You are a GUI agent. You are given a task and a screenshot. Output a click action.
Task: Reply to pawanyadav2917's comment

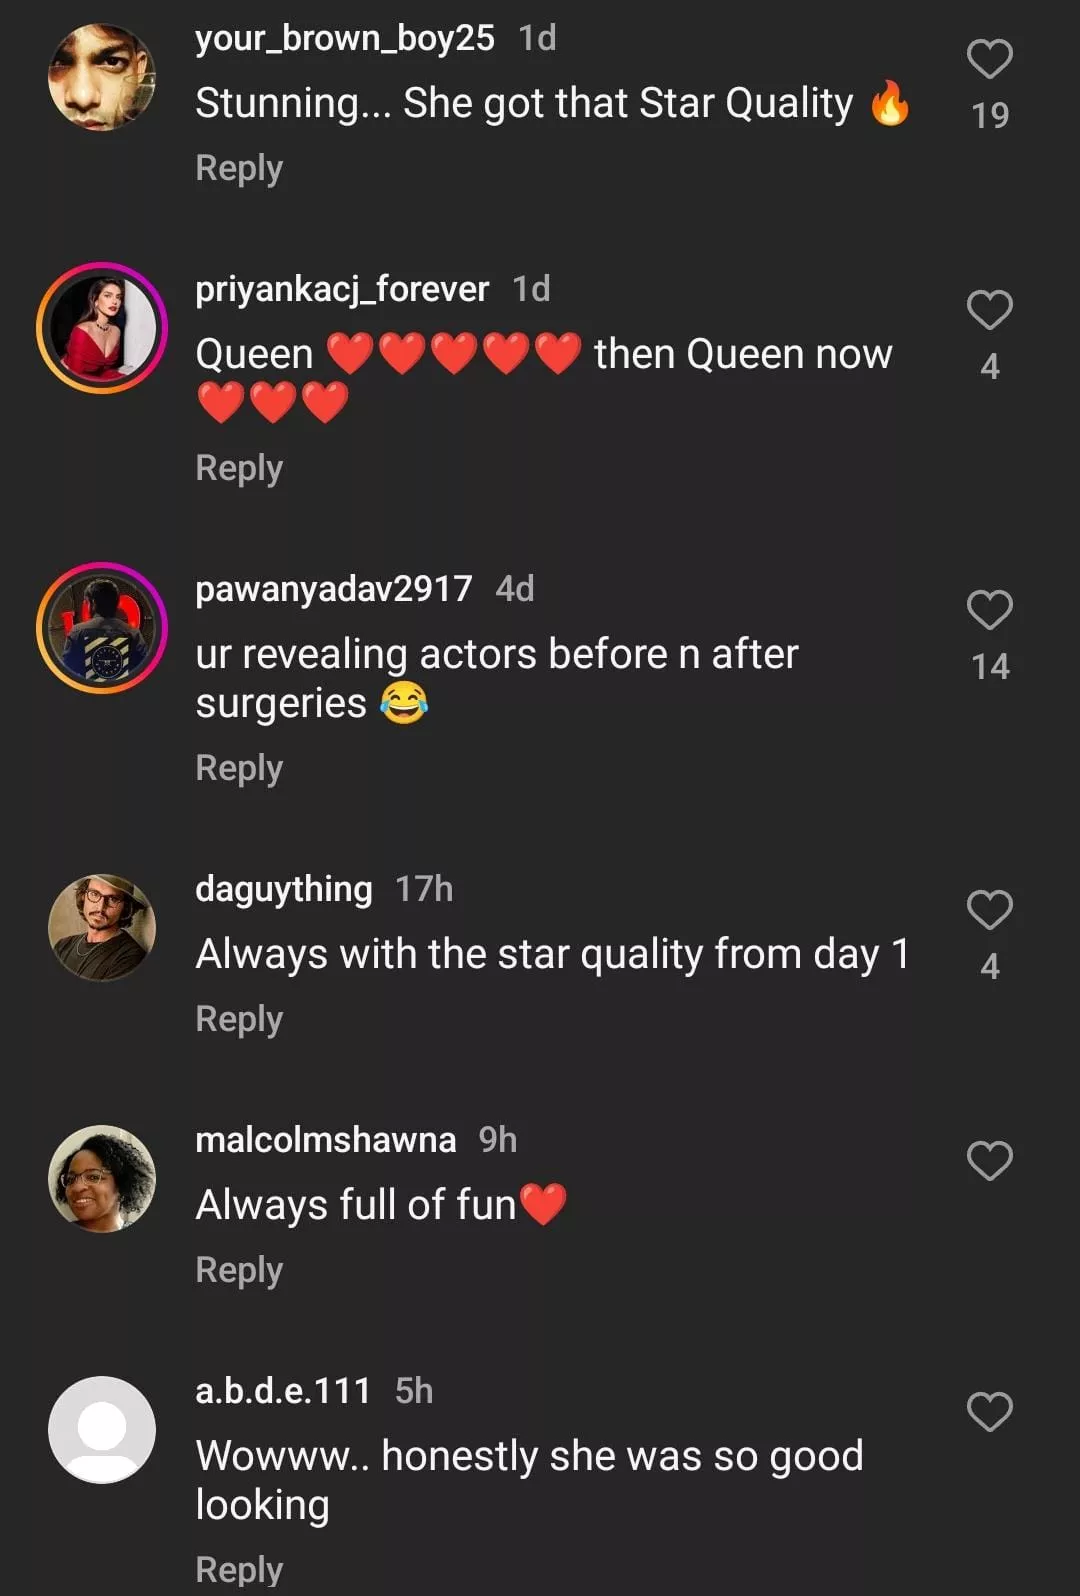pos(239,768)
